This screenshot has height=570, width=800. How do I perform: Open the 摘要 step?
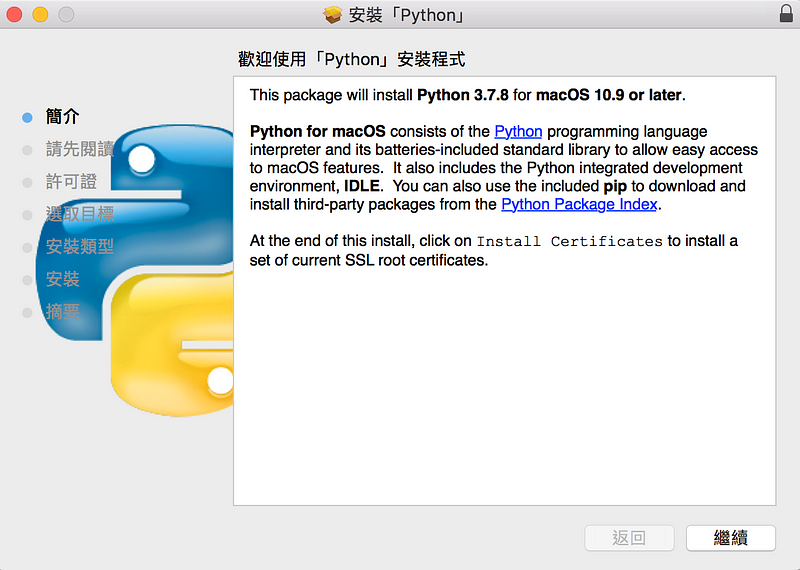[x=62, y=311]
